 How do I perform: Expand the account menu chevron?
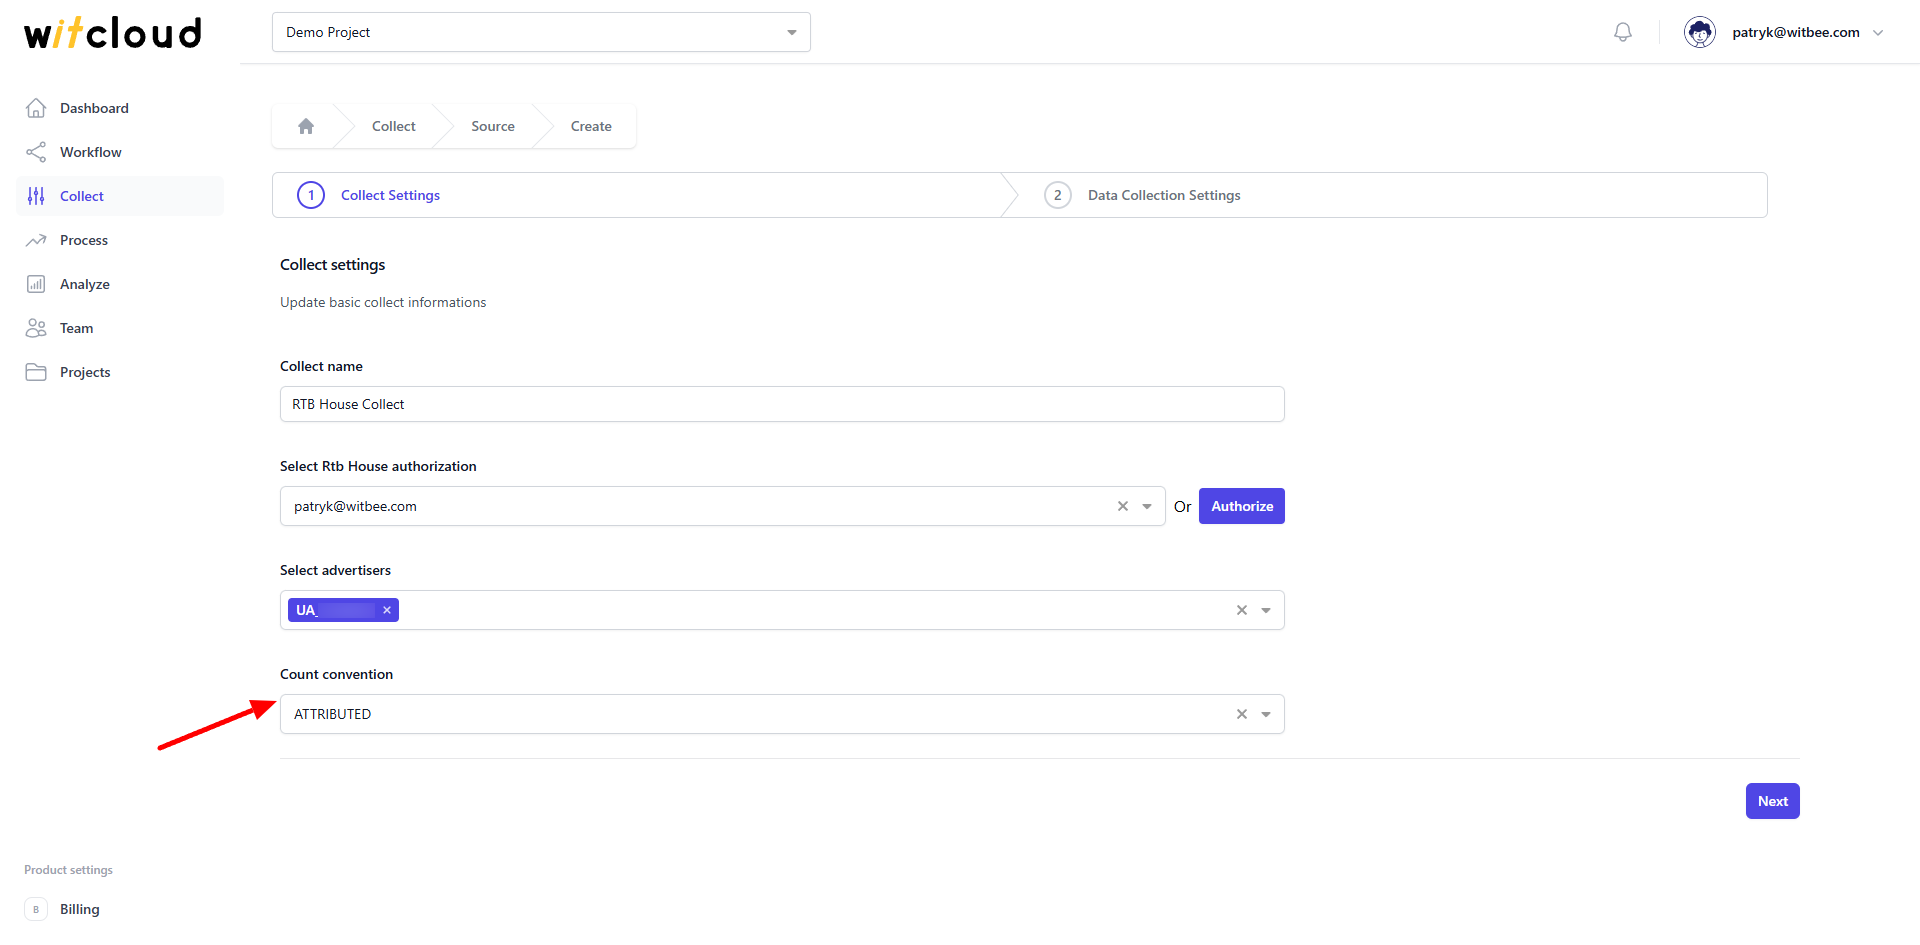pos(1878,33)
